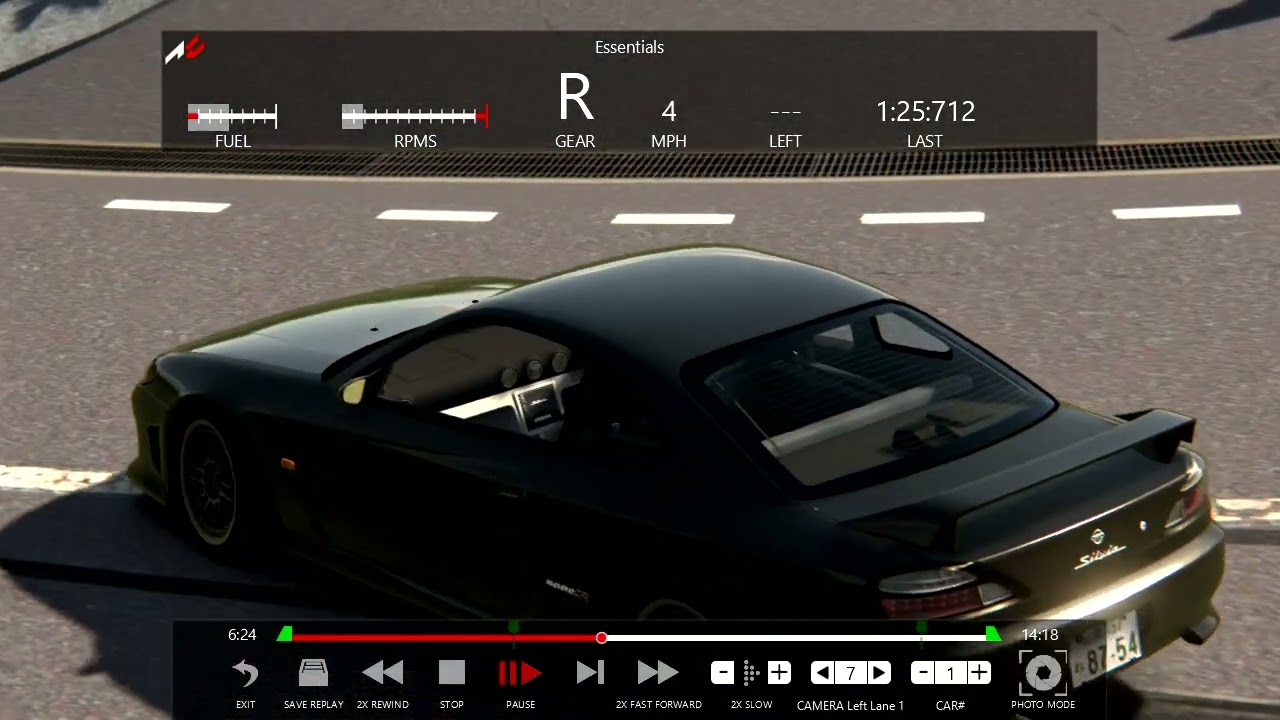
Task: Rewind the replay at 2X speed
Action: pyautogui.click(x=382, y=672)
